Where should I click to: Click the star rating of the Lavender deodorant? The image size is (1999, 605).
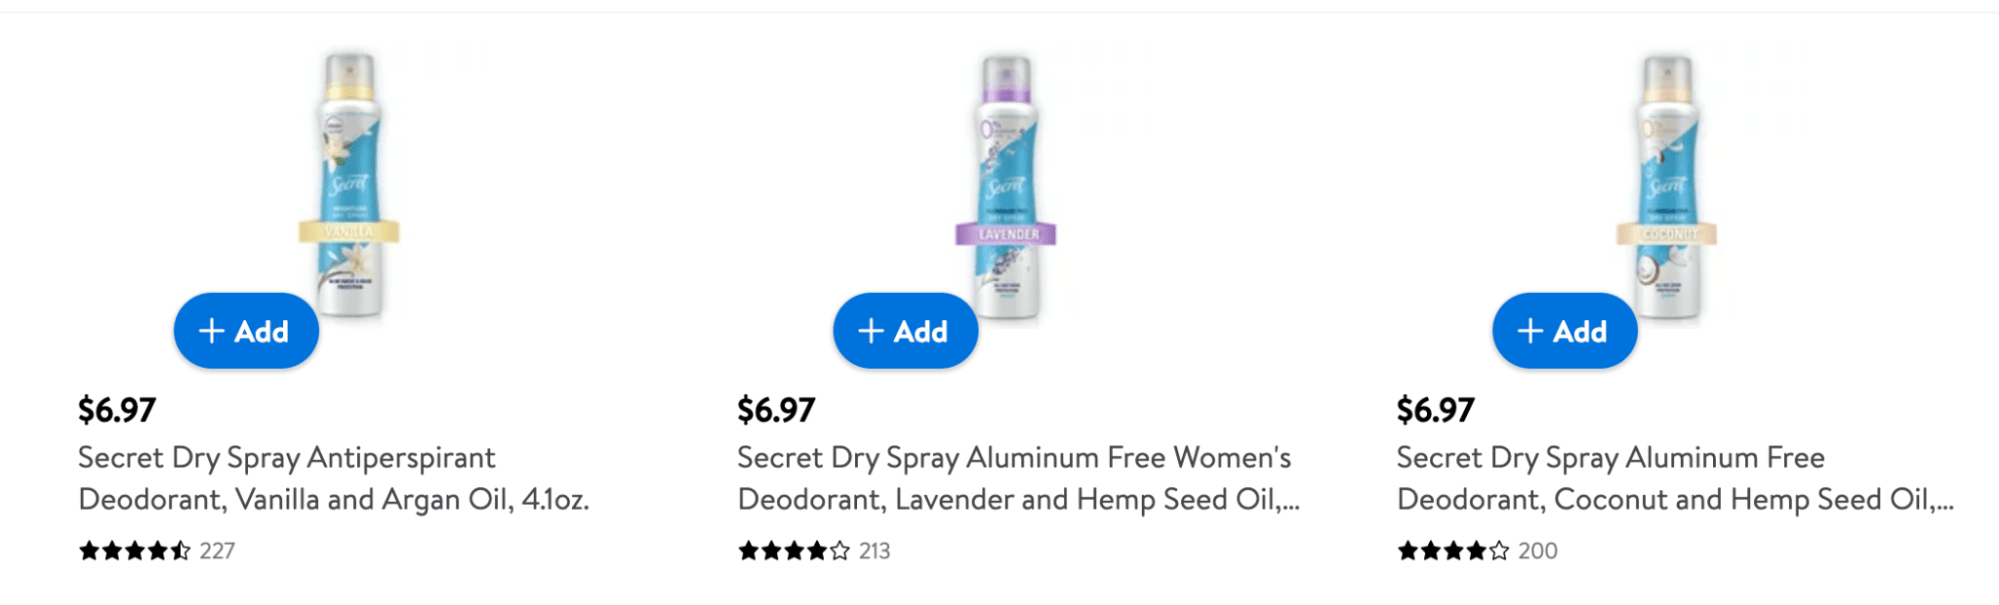coord(794,551)
